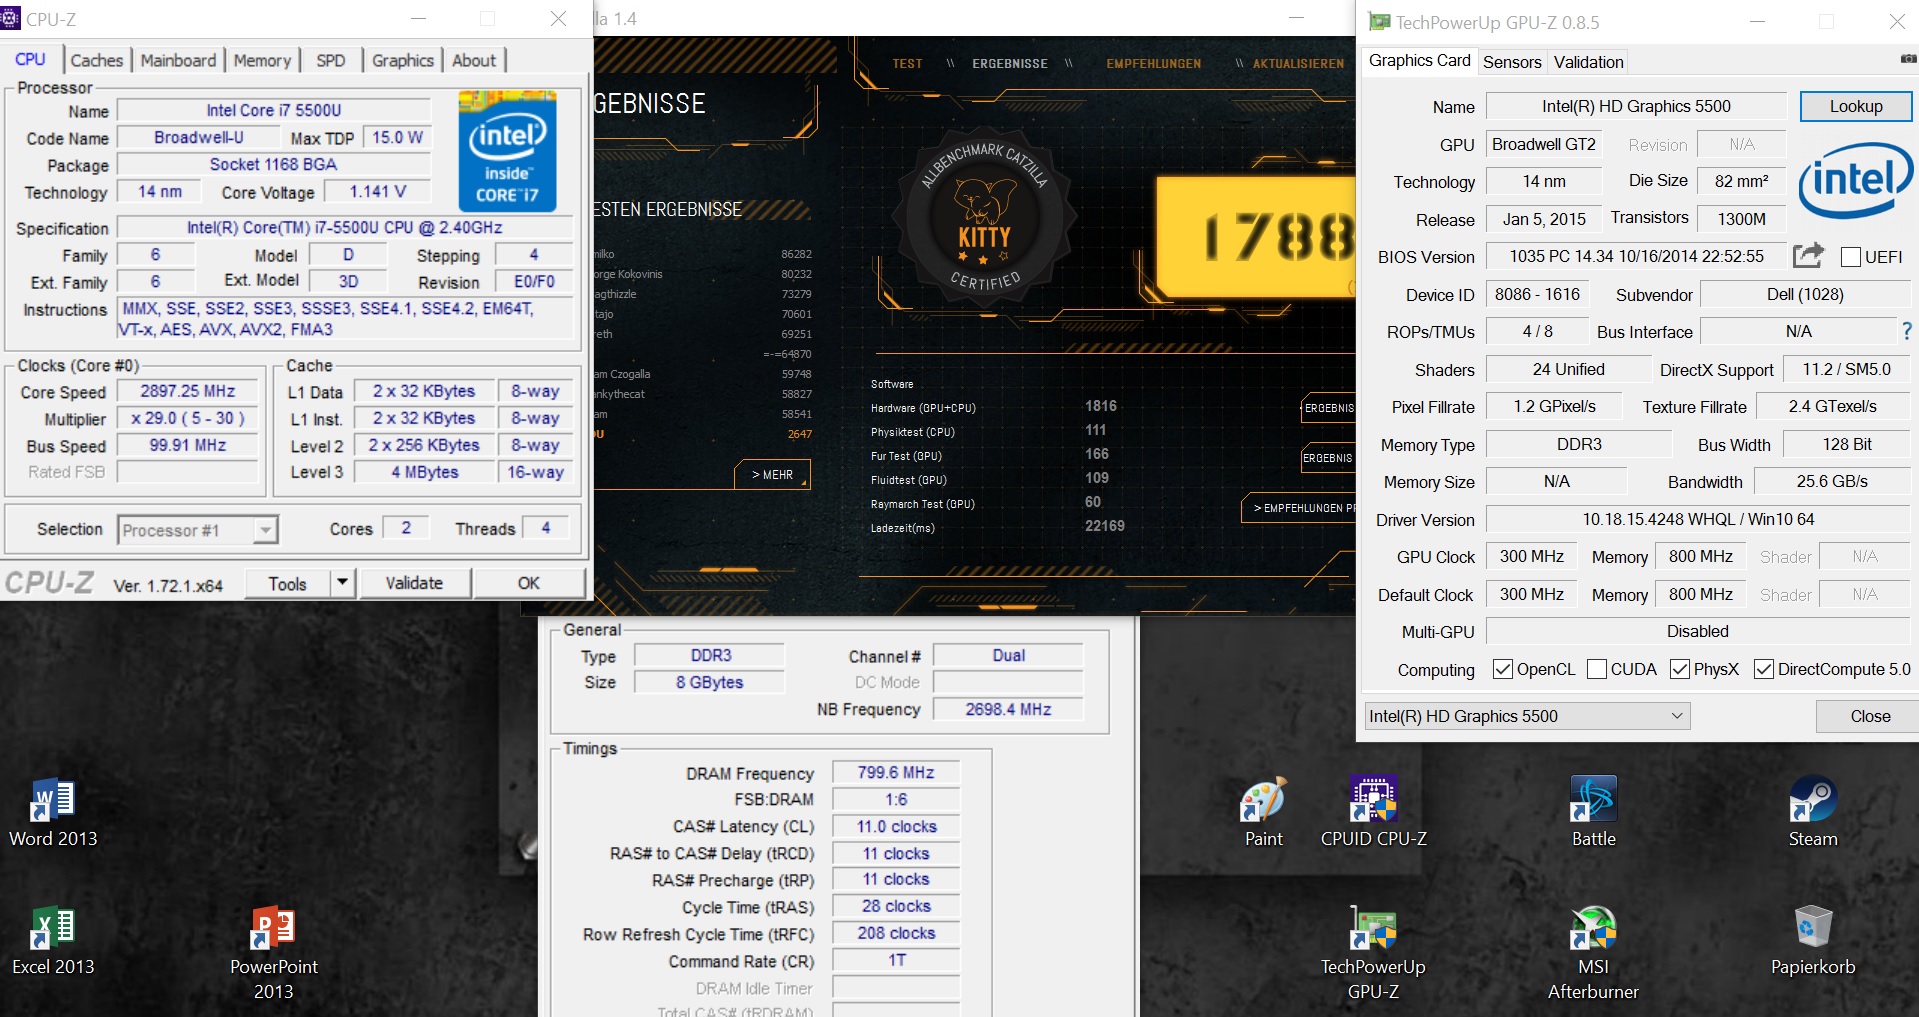Click the Tools button in CPU-Z

point(287,583)
